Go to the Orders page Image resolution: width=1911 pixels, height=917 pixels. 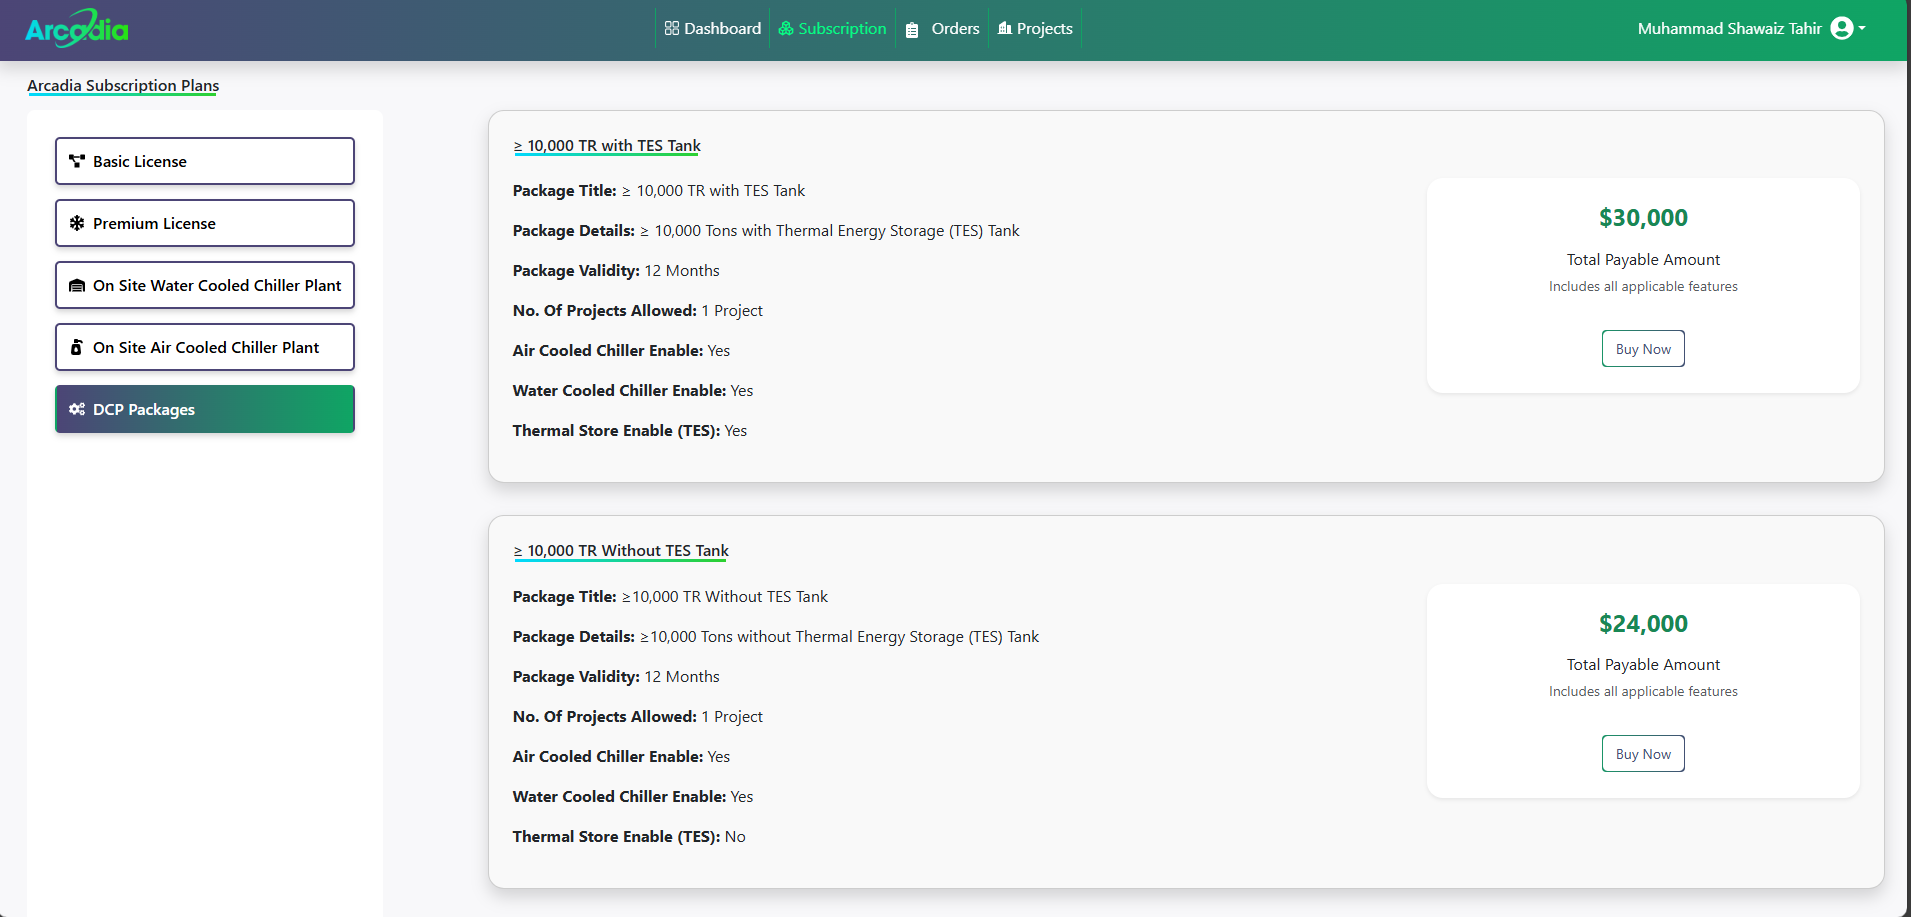point(955,29)
